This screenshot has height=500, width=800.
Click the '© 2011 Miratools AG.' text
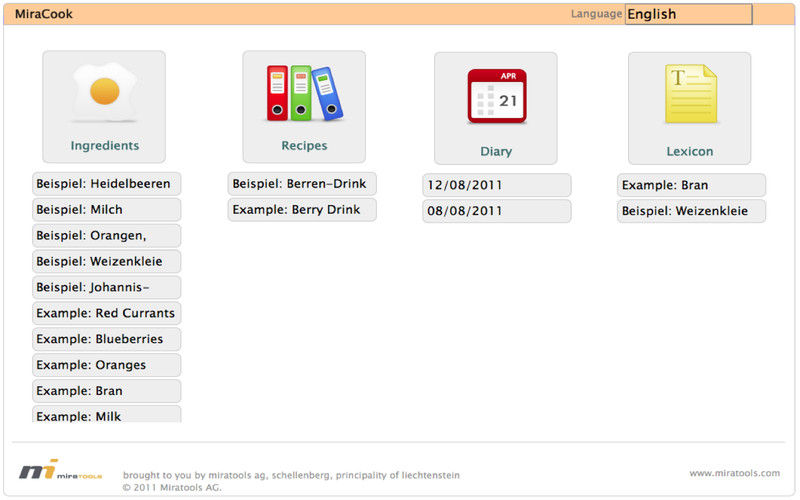click(172, 488)
